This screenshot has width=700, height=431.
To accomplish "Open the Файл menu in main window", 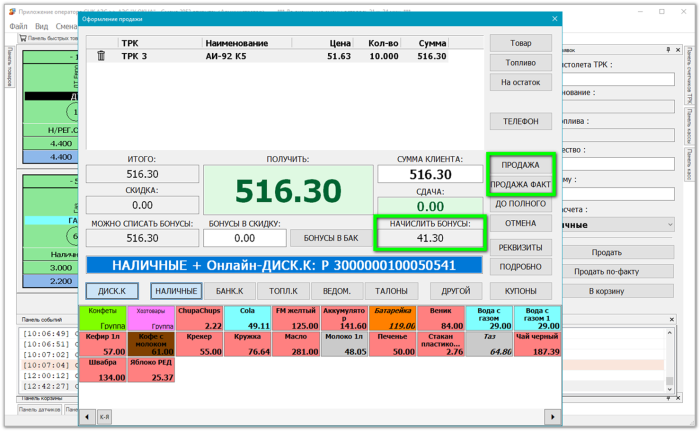I will tap(18, 26).
